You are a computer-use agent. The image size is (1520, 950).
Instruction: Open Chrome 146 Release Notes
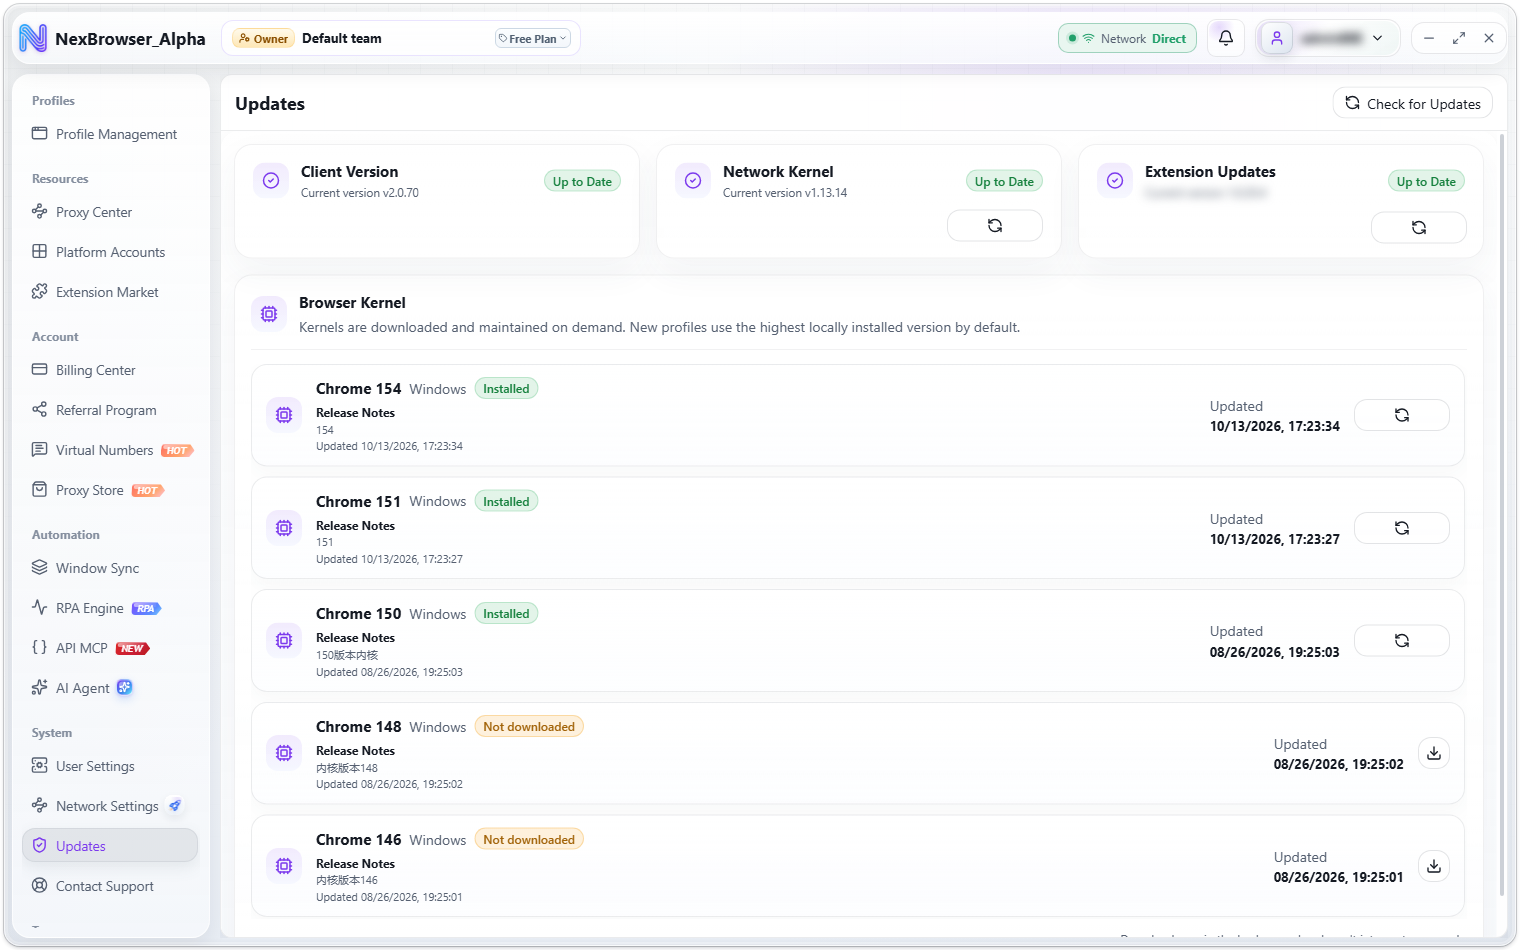[355, 864]
